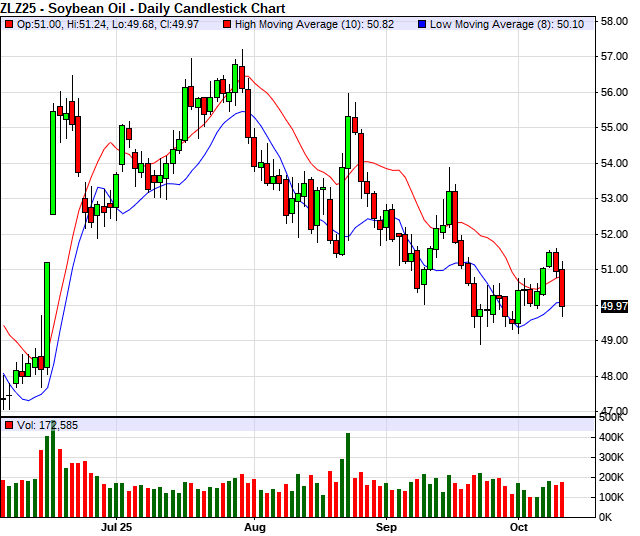Click the 49.00 price axis label

614,340
